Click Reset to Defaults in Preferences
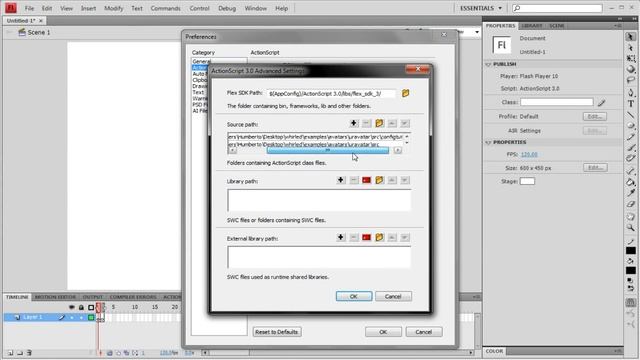This screenshot has width=640, height=360. tap(277, 332)
